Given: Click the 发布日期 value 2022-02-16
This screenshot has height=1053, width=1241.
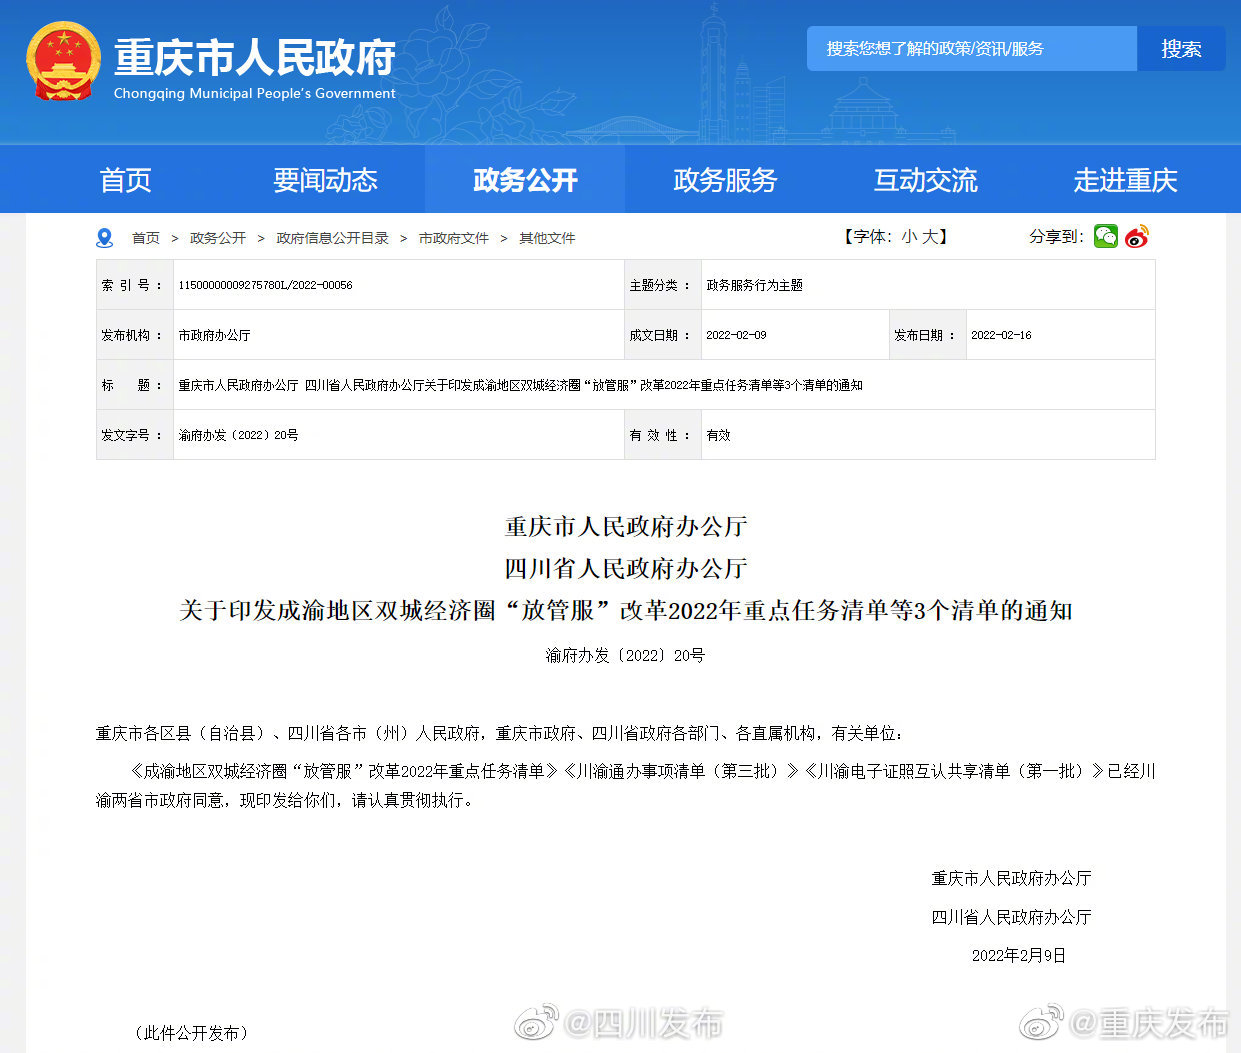Looking at the screenshot, I should 1001,335.
